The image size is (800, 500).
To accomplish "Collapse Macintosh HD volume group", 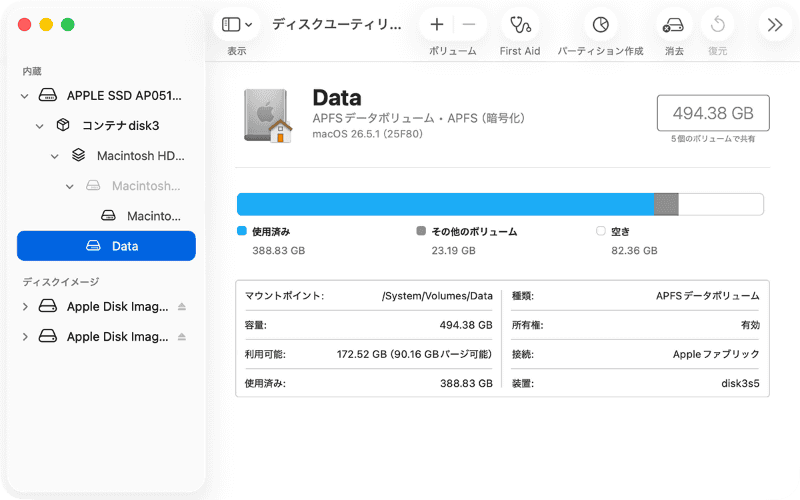I will (x=55, y=156).
